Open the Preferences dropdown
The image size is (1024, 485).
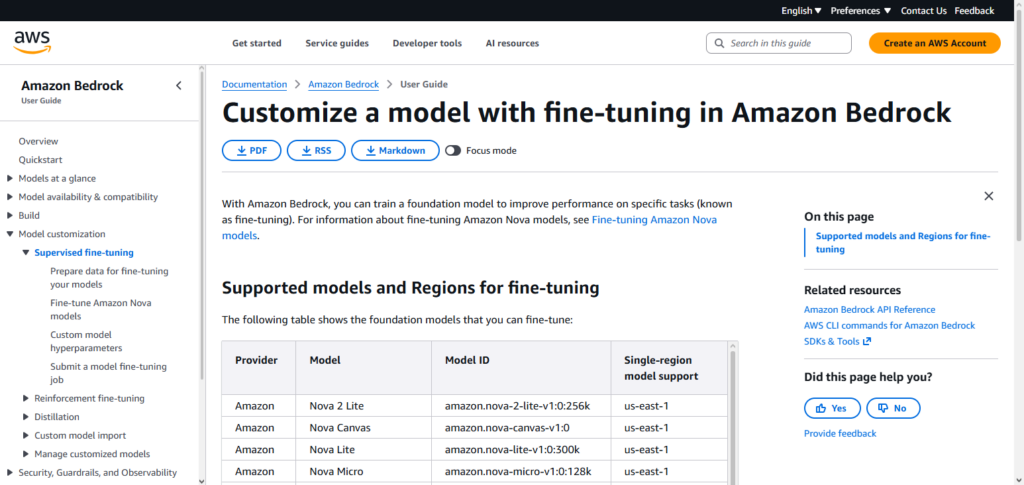(861, 10)
